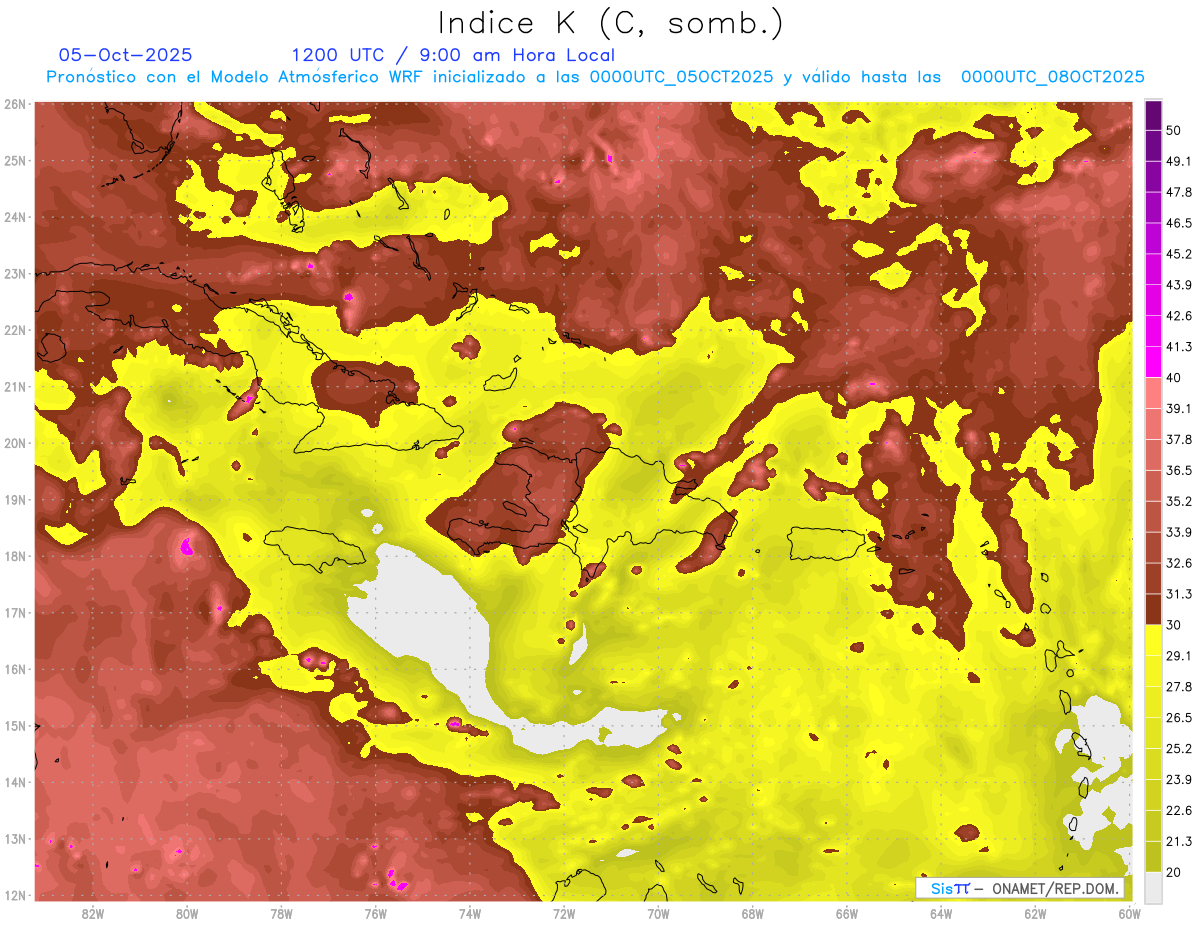The height and width of the screenshot is (927, 1200).
Task: Click the colorbar value "47.8"
Action: coord(1178,192)
